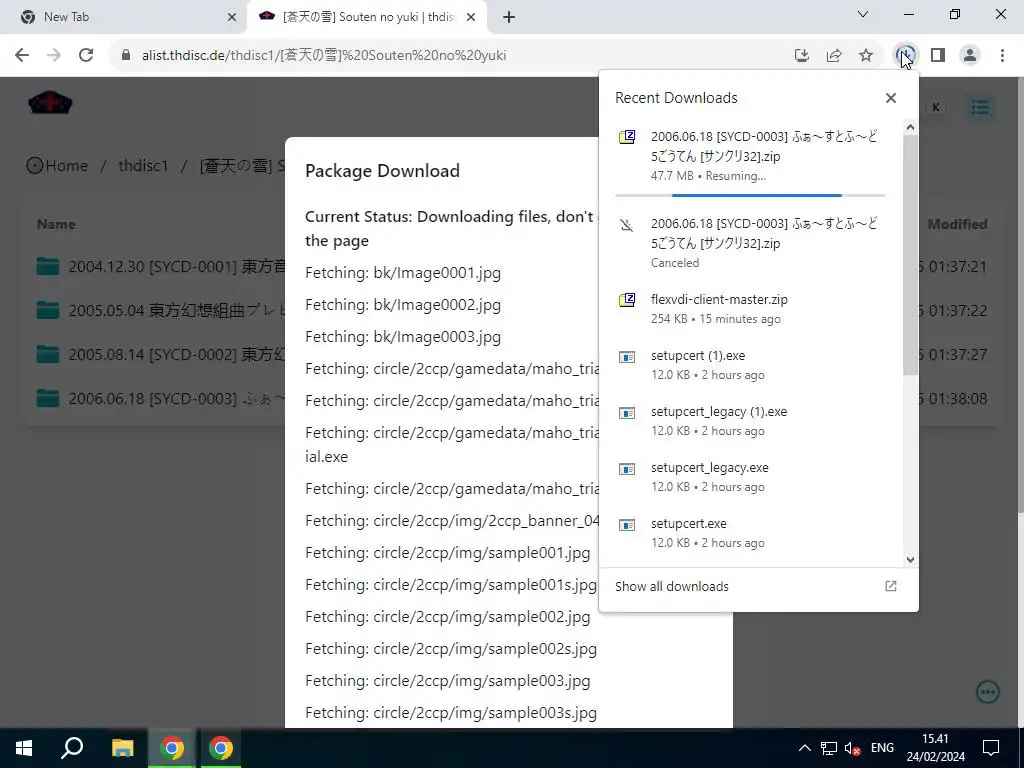Image resolution: width=1024 pixels, height=768 pixels.
Task: Click the first Chrome taskbar icon
Action: [172, 748]
